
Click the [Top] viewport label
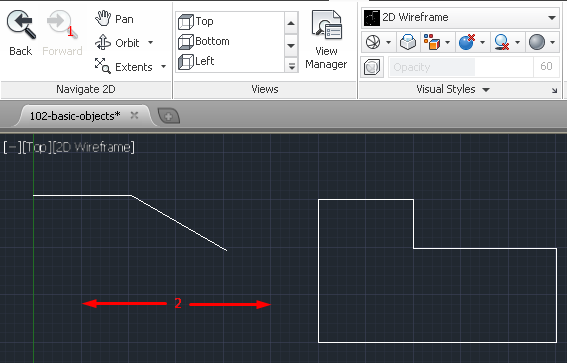click(37, 148)
